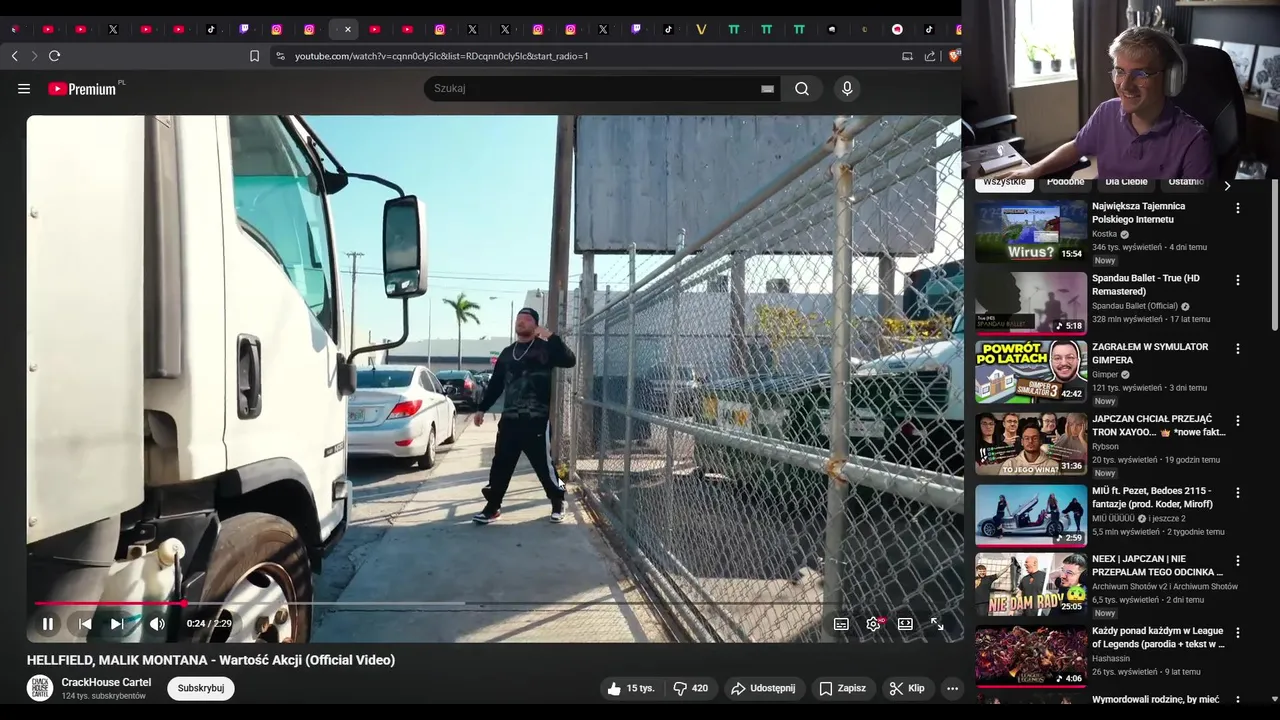Bookmark this page in the browser
1280x720 pixels.
[x=254, y=56]
